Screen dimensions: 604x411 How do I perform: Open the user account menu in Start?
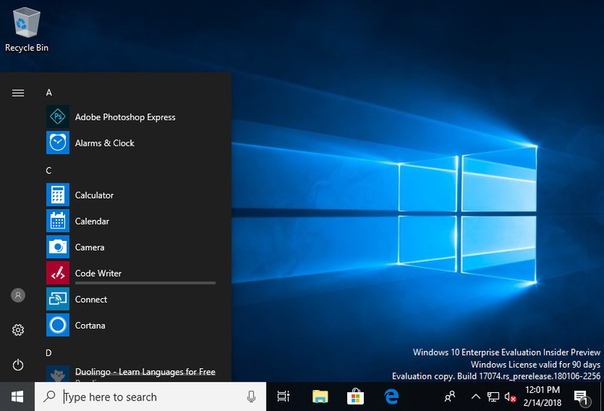pyautogui.click(x=18, y=295)
